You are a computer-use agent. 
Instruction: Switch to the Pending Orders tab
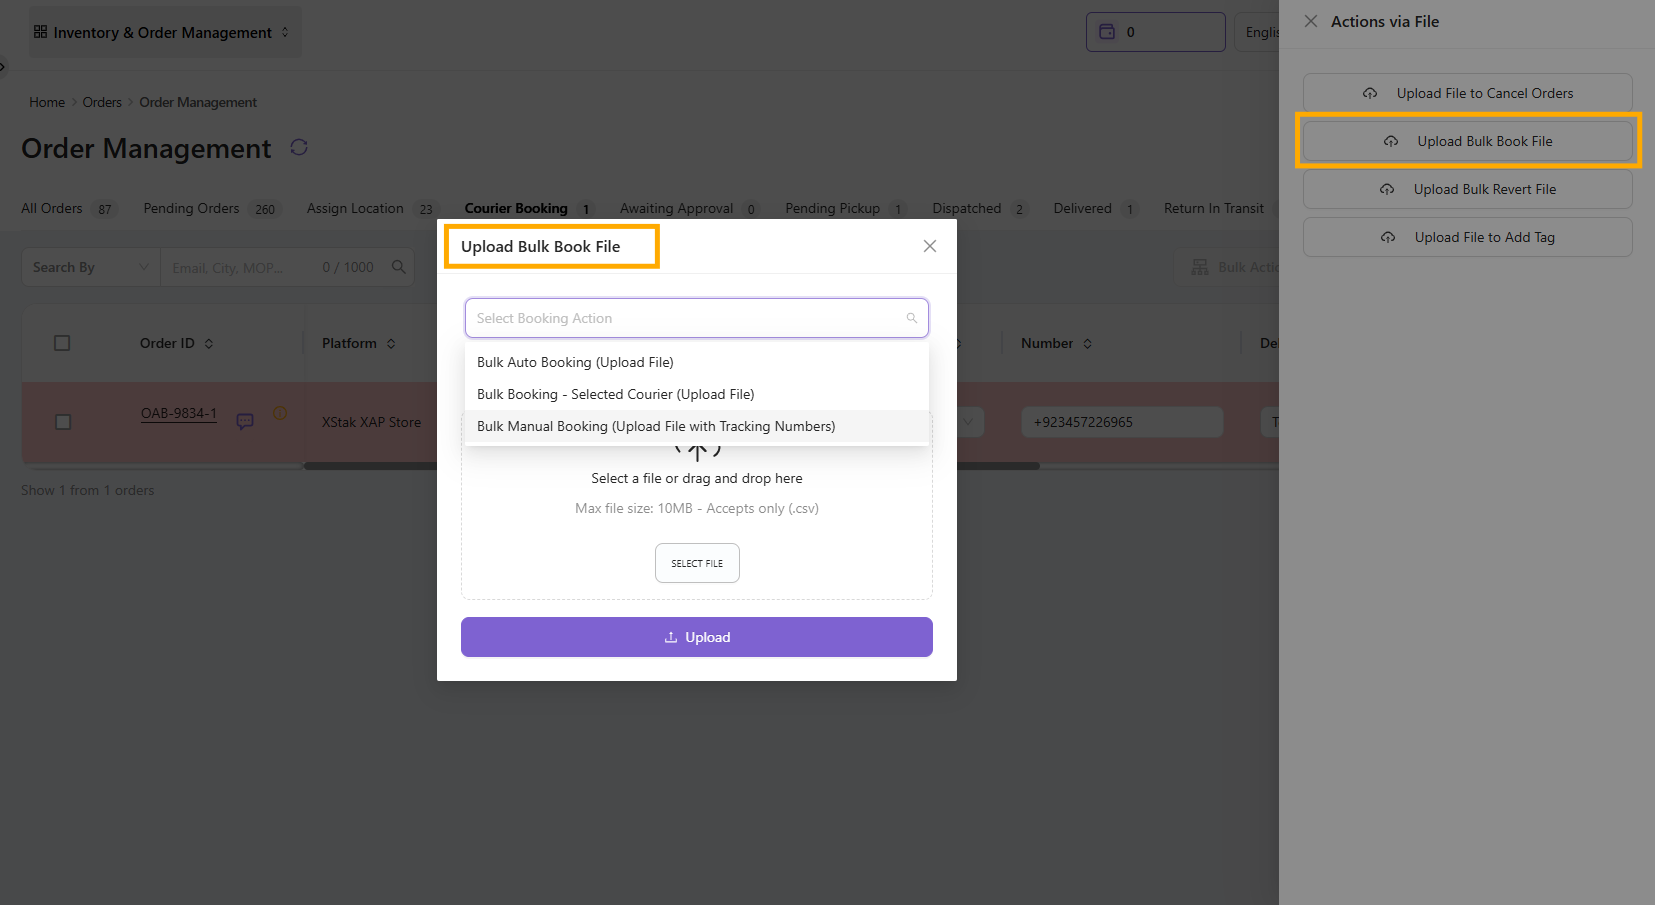click(191, 208)
